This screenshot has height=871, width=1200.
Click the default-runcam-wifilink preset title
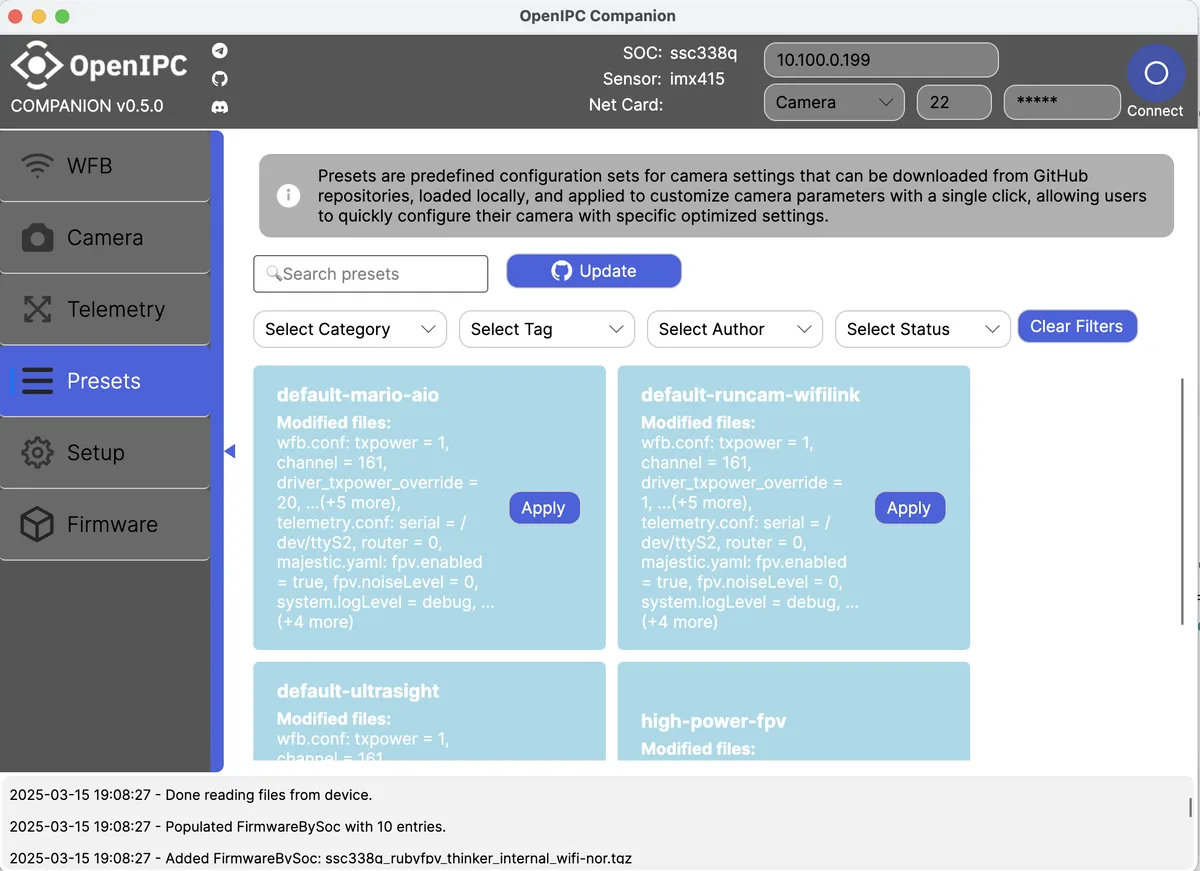751,395
